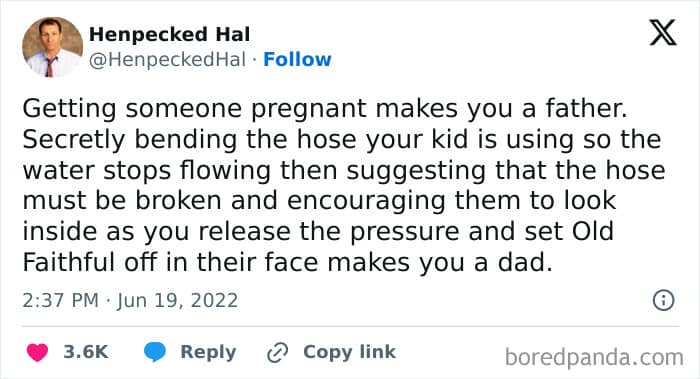Open the info circle icon
Screen dimensions: 700x379
663,300
